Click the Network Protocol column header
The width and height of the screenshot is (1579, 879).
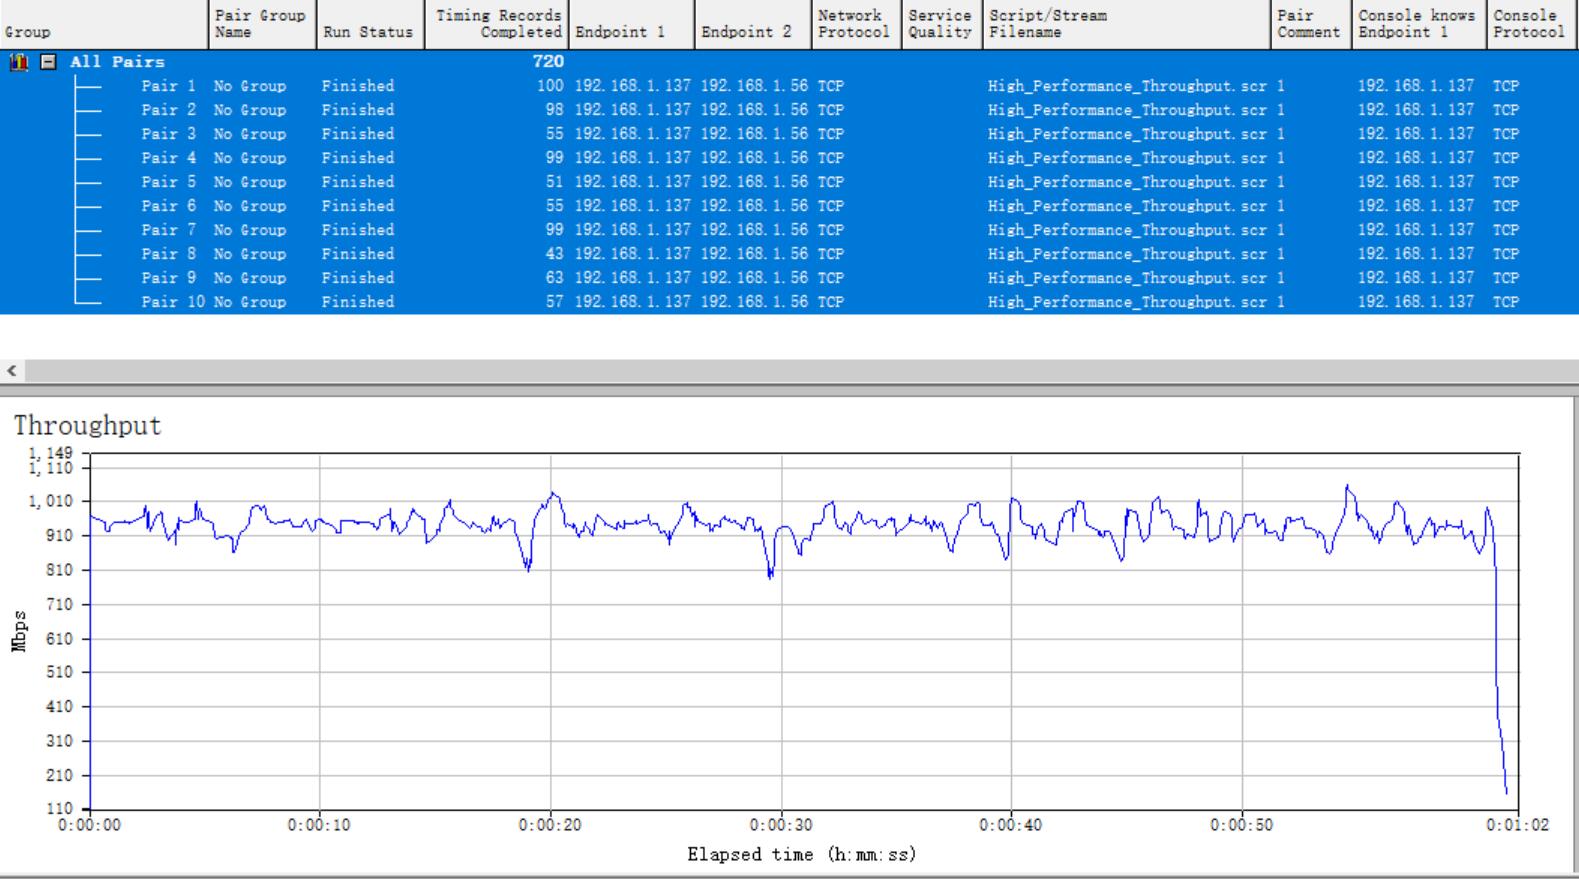[853, 24]
